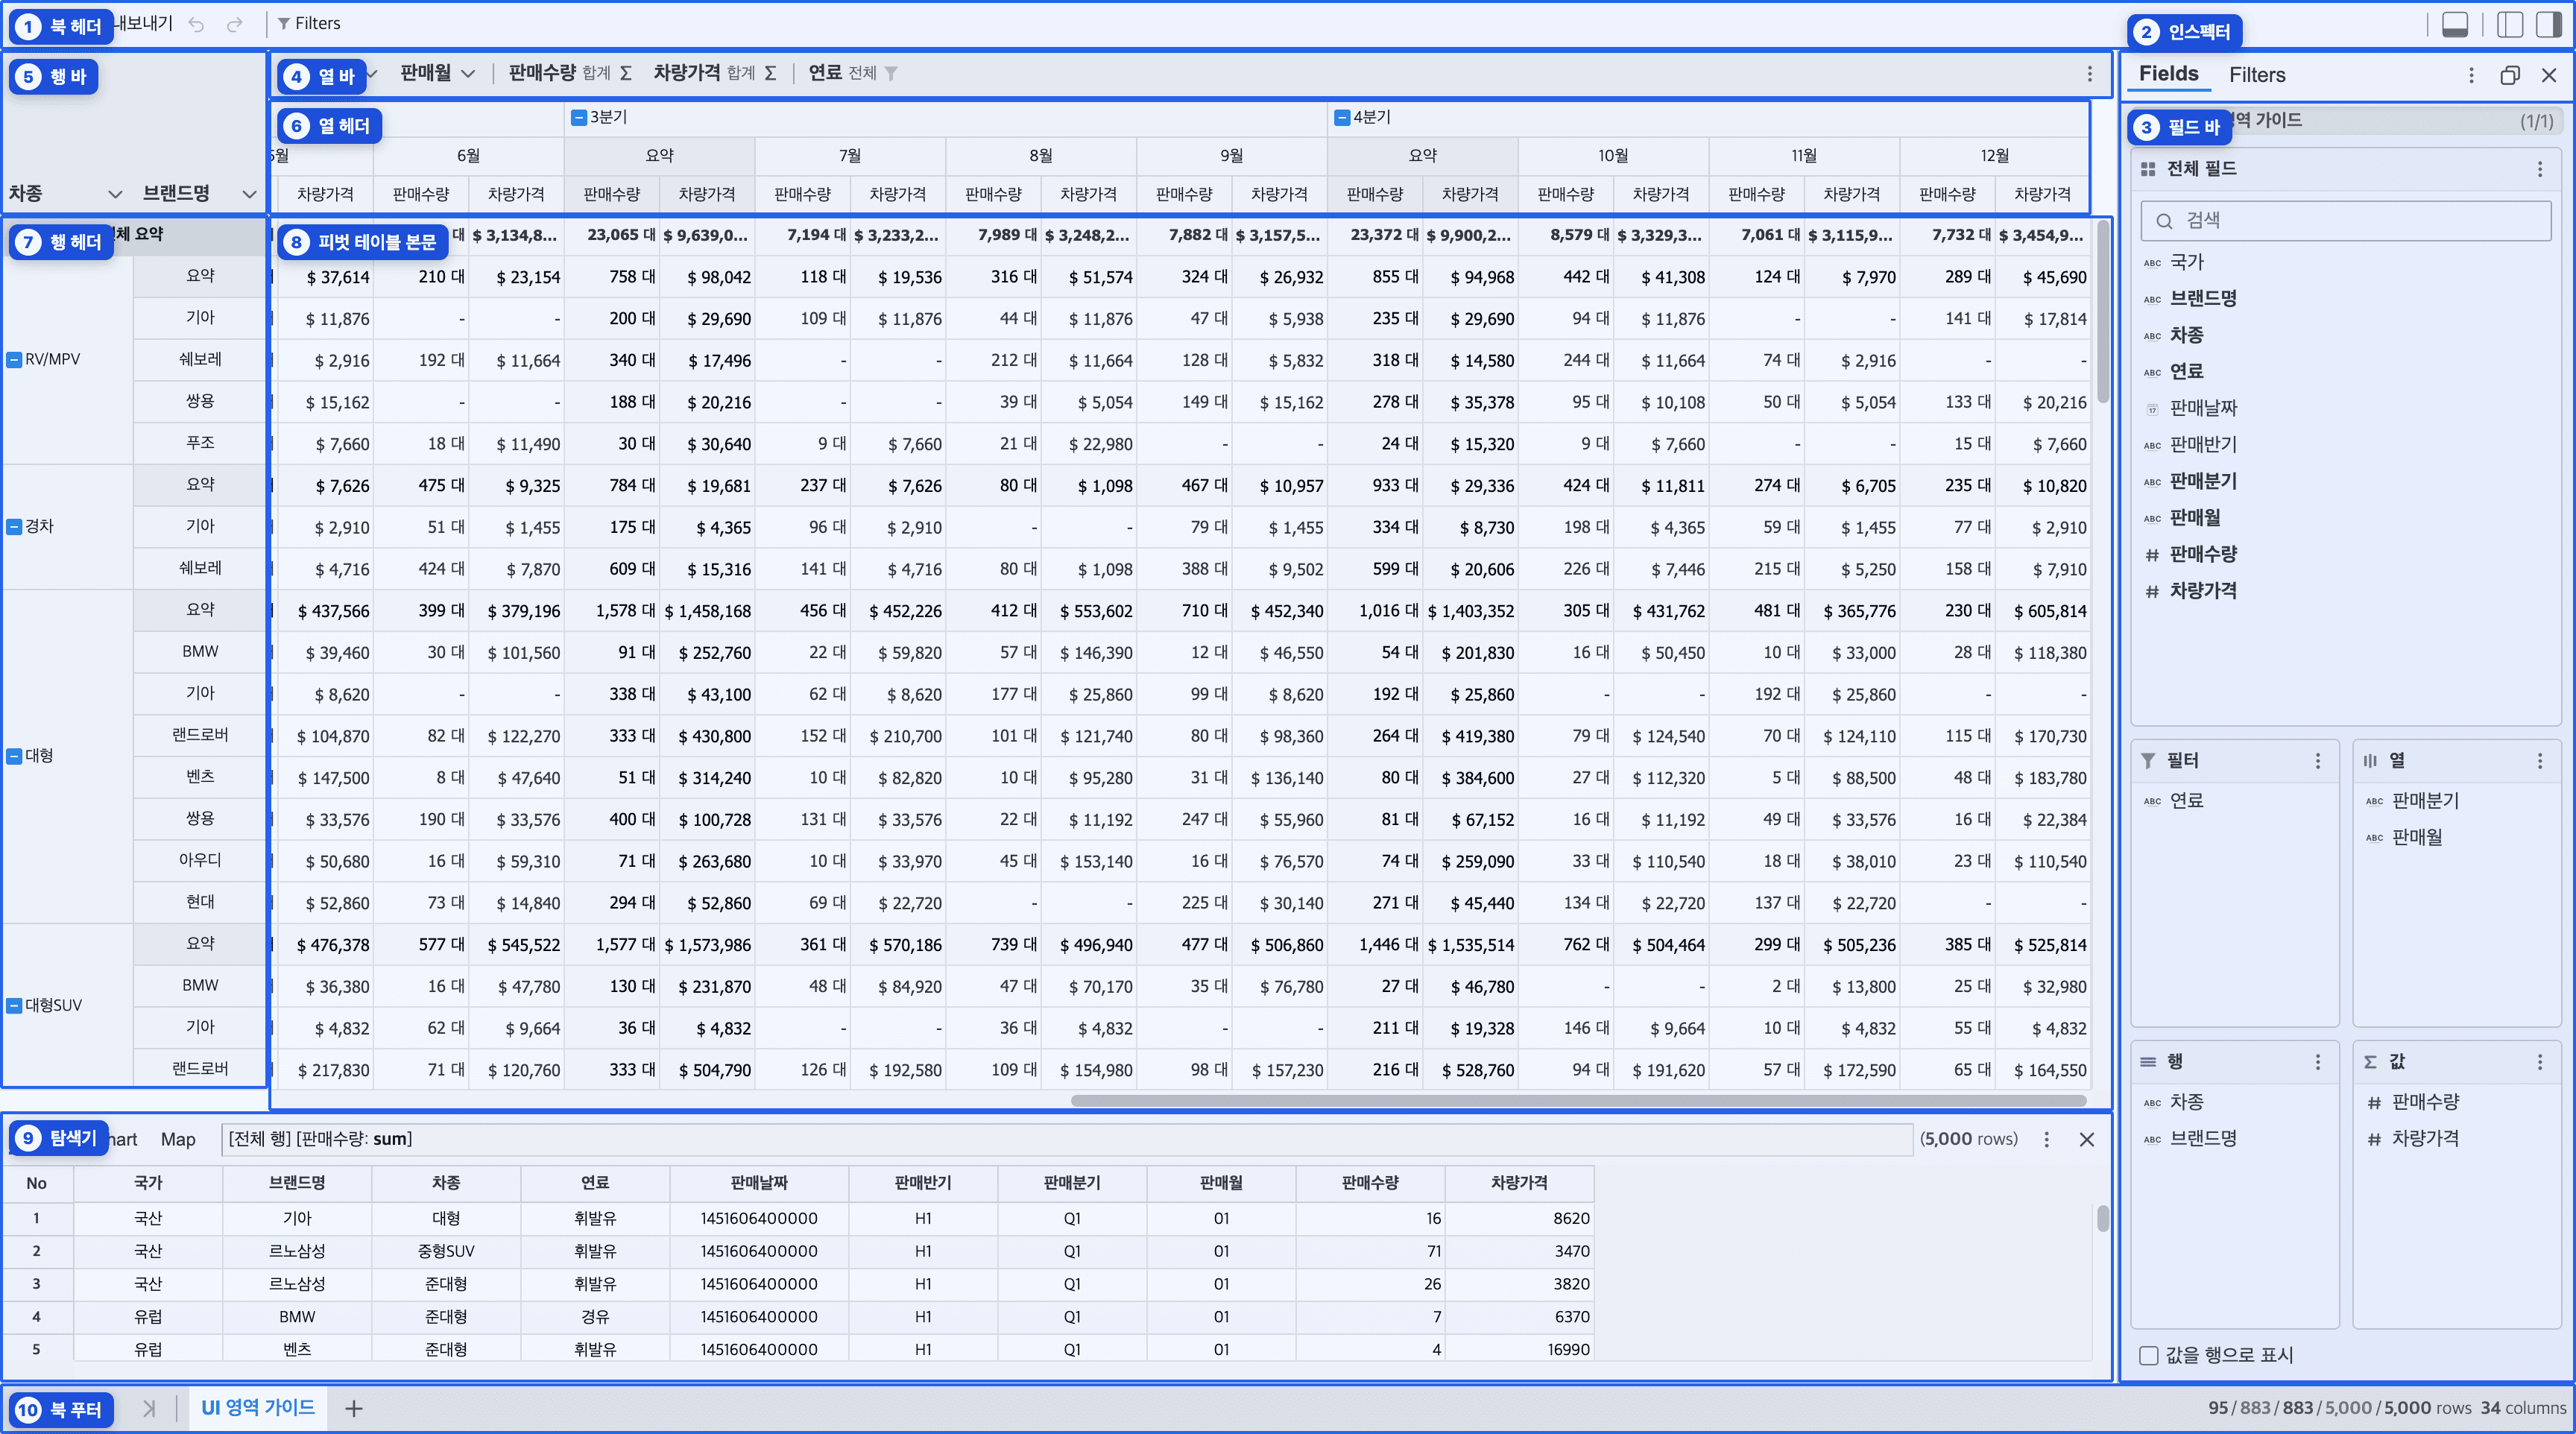Viewport: 2576px width, 1434px height.
Task: Switch to the Filters tab in the inspector
Action: (2257, 75)
